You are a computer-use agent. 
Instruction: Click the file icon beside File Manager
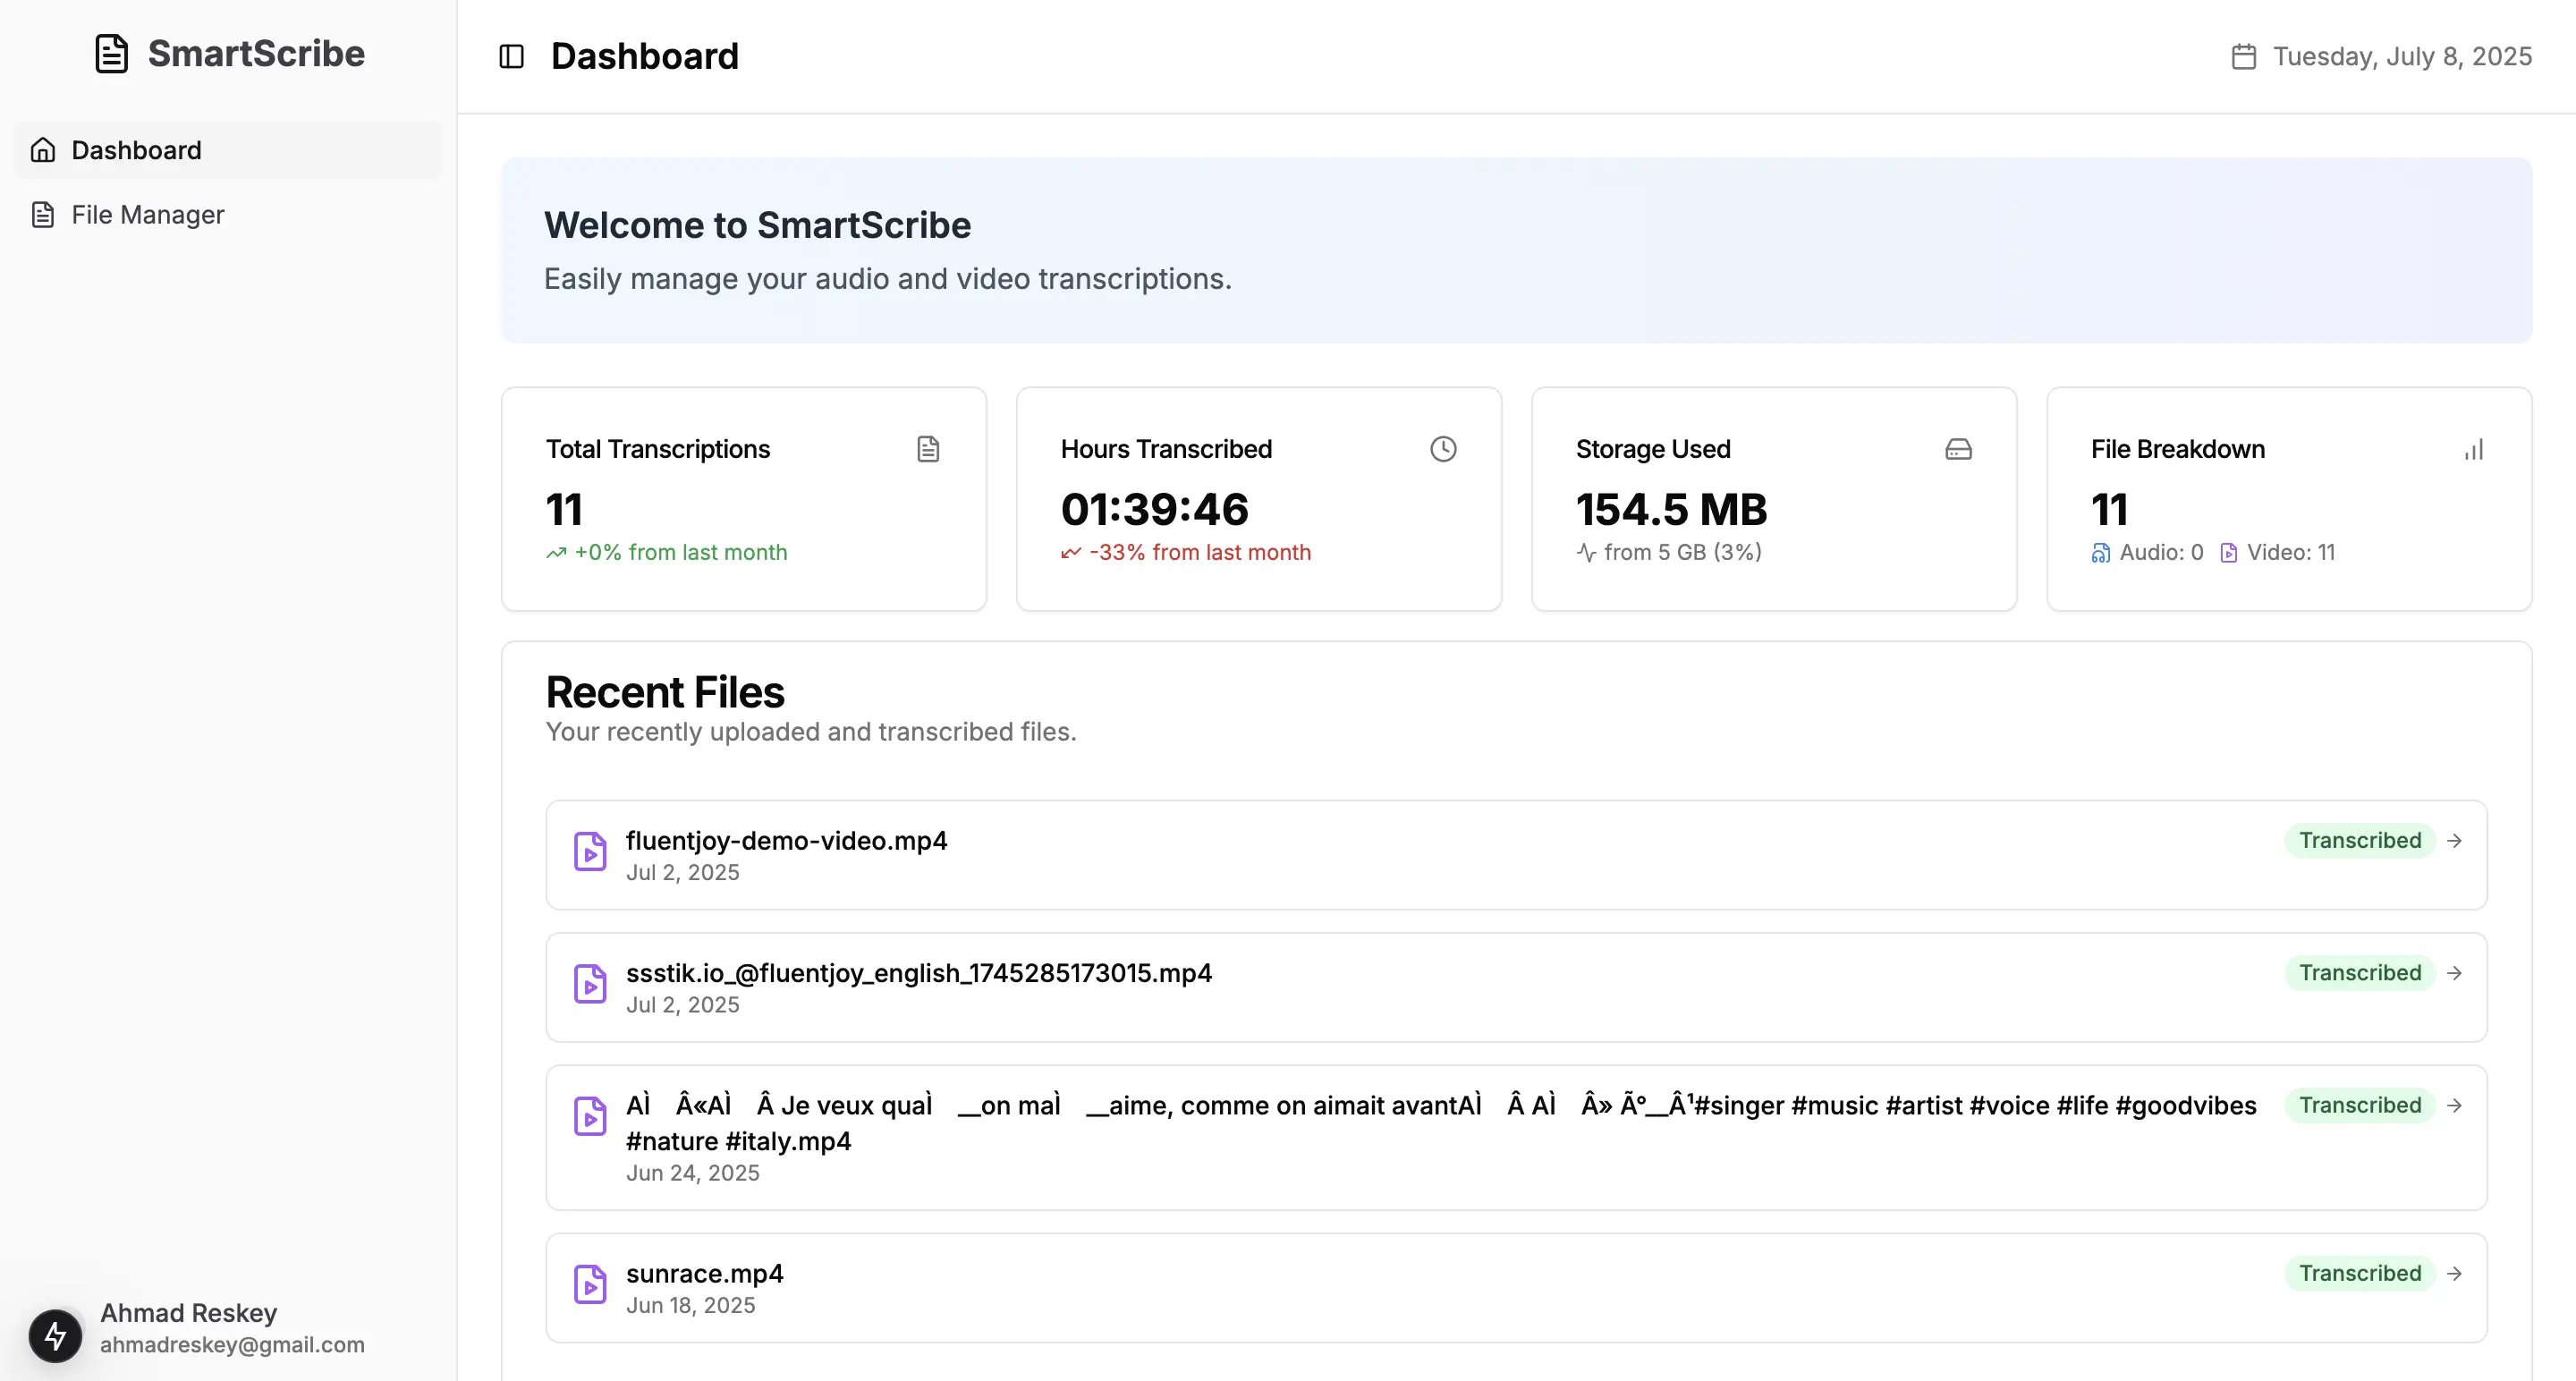(x=42, y=214)
